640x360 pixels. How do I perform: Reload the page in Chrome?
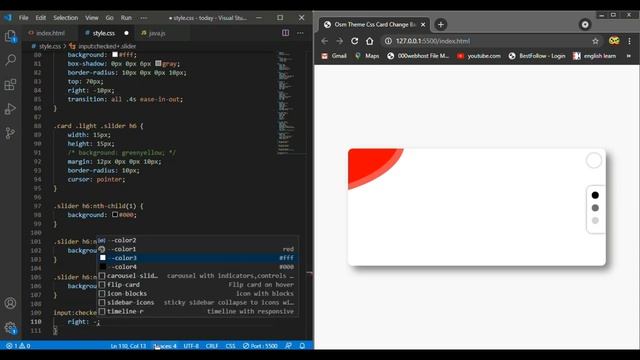[x=355, y=41]
